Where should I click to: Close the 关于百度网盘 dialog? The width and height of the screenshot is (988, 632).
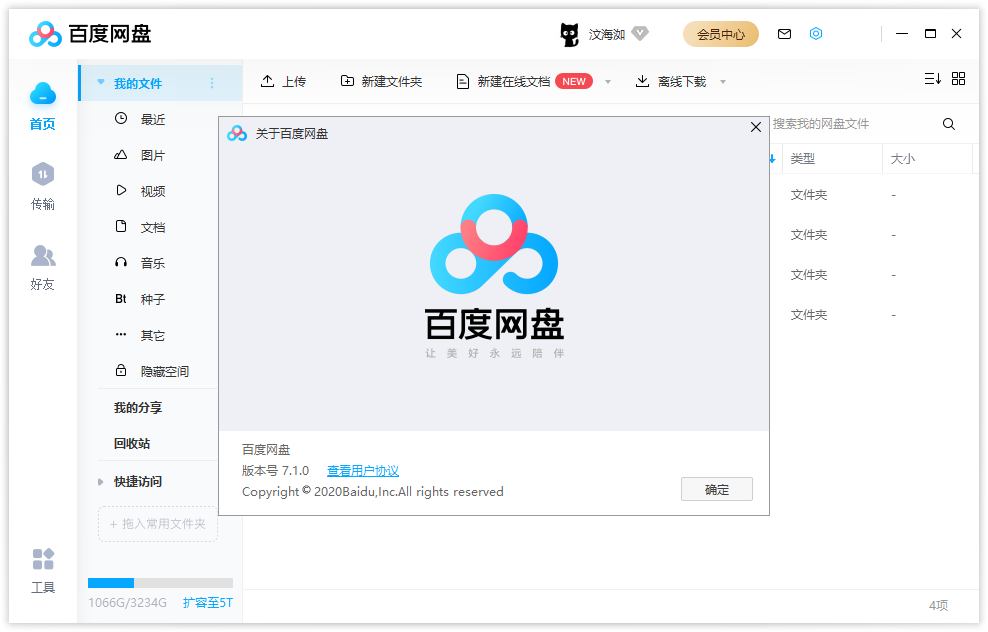(x=755, y=127)
